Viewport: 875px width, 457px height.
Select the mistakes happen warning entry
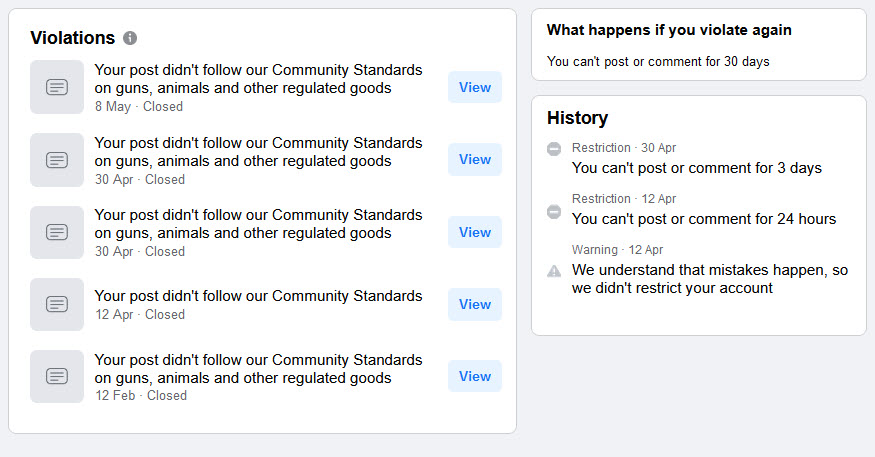point(710,279)
